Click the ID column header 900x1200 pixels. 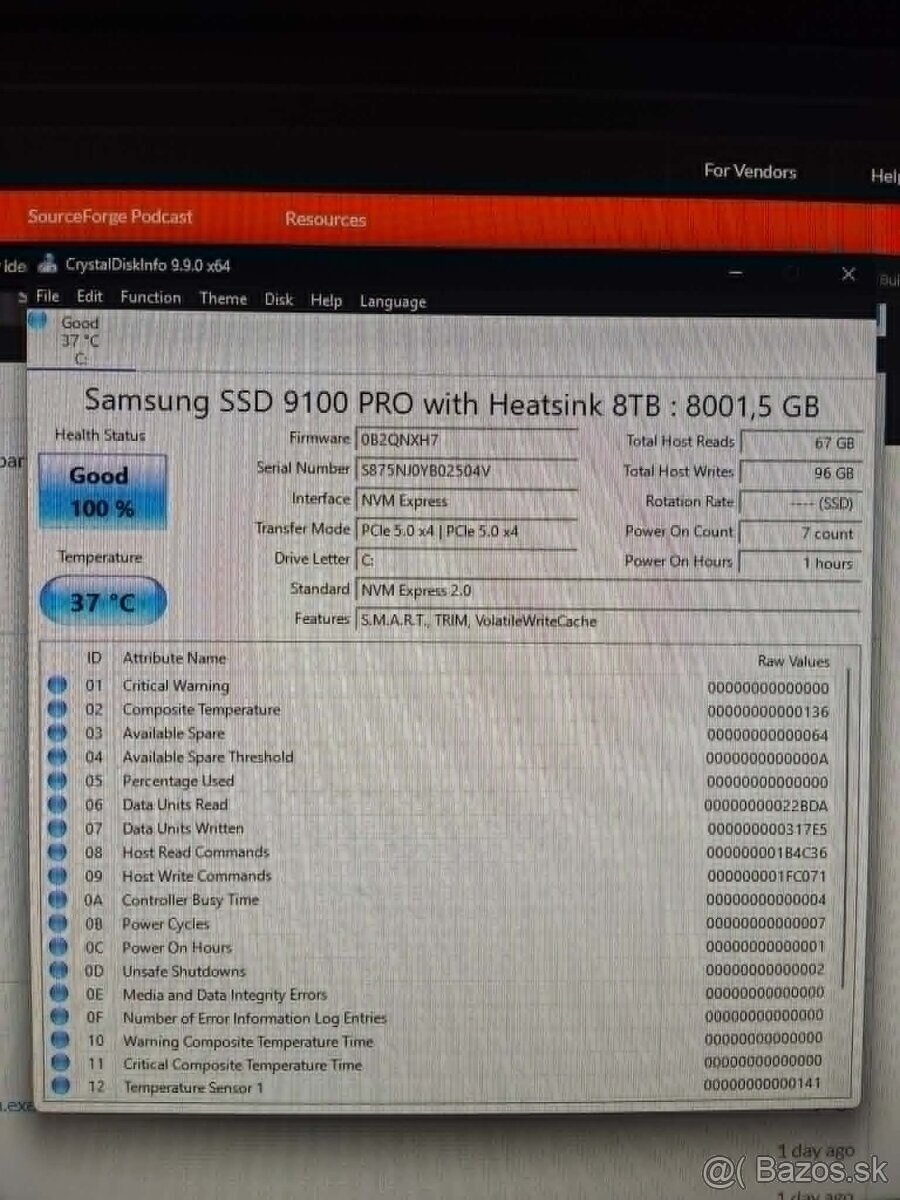94,658
